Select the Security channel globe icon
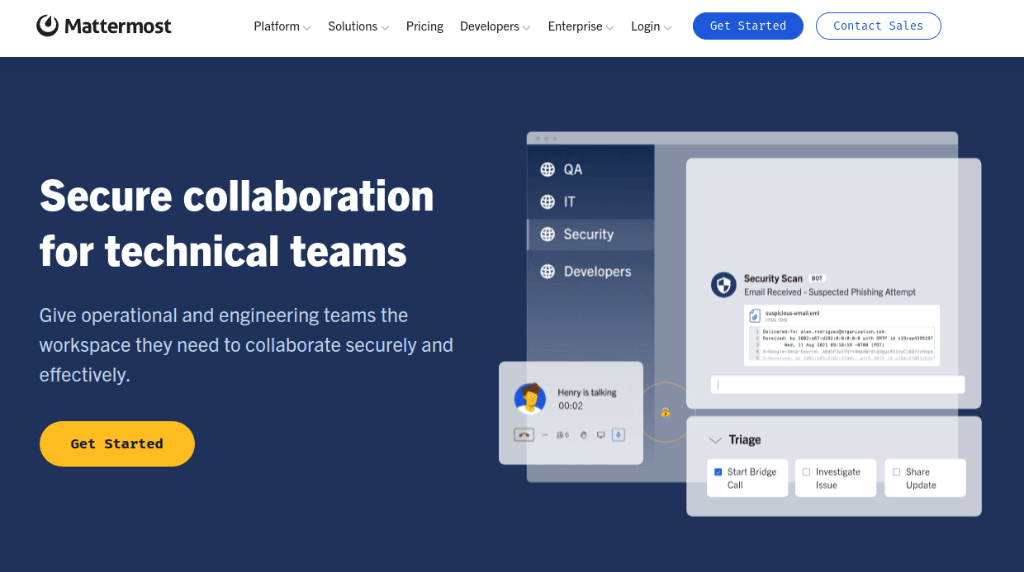This screenshot has height=572, width=1024. [x=547, y=234]
